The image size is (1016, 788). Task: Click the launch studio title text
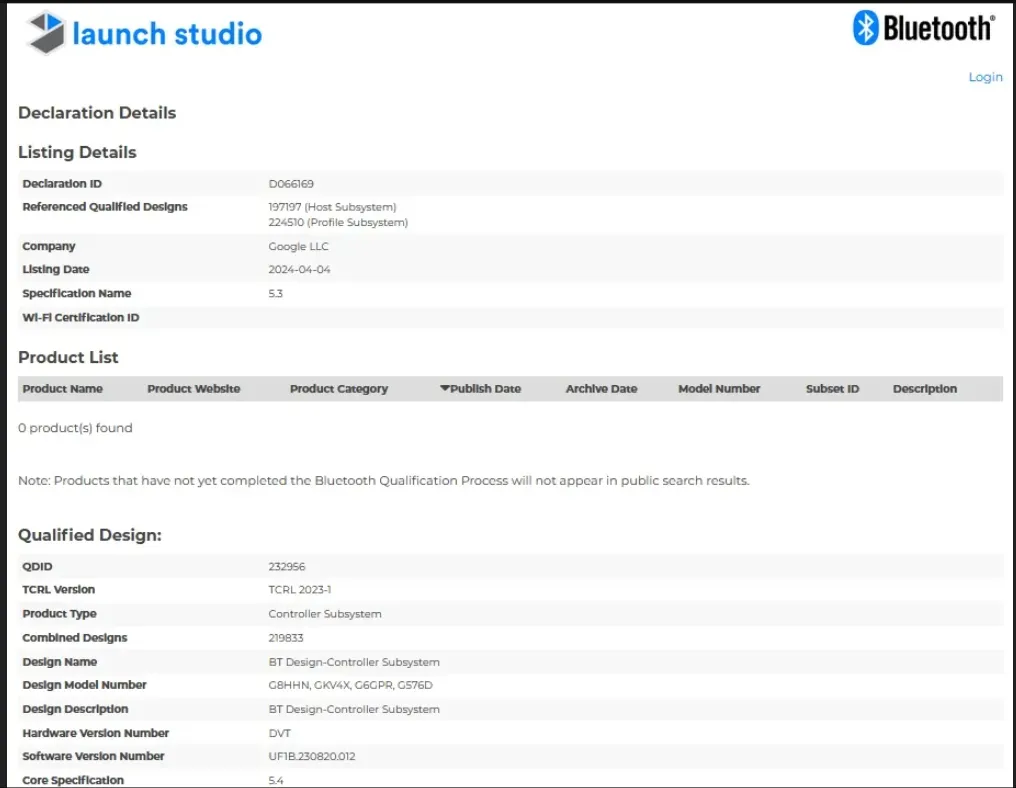(x=167, y=34)
